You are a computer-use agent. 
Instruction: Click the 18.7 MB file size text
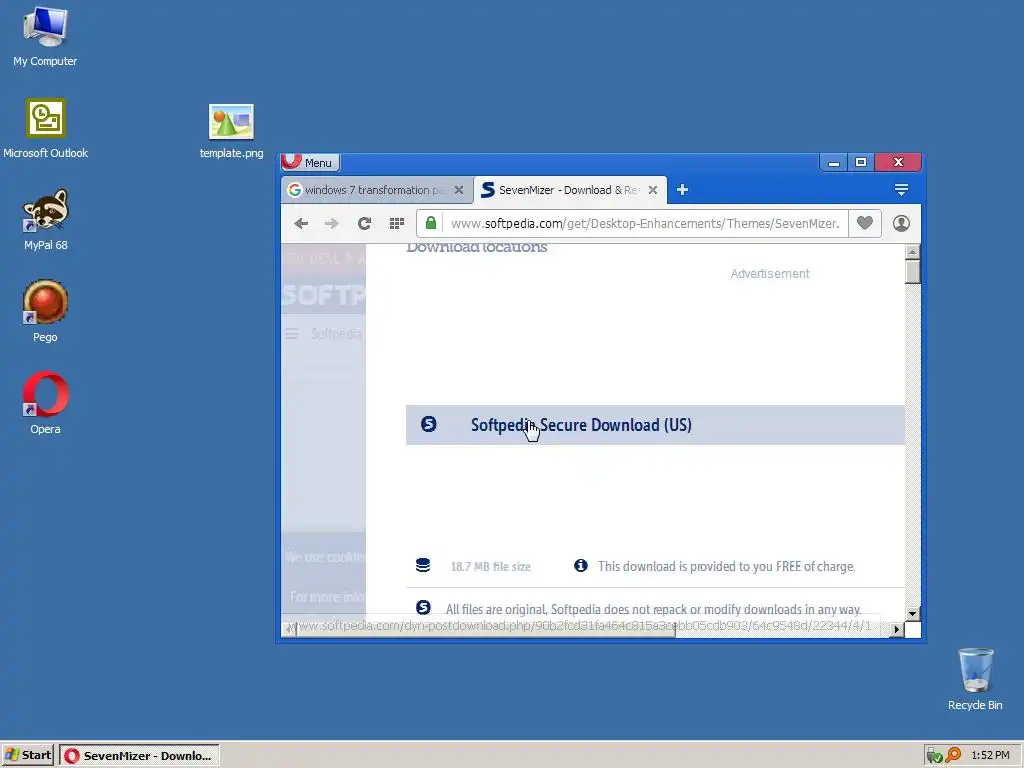click(490, 566)
